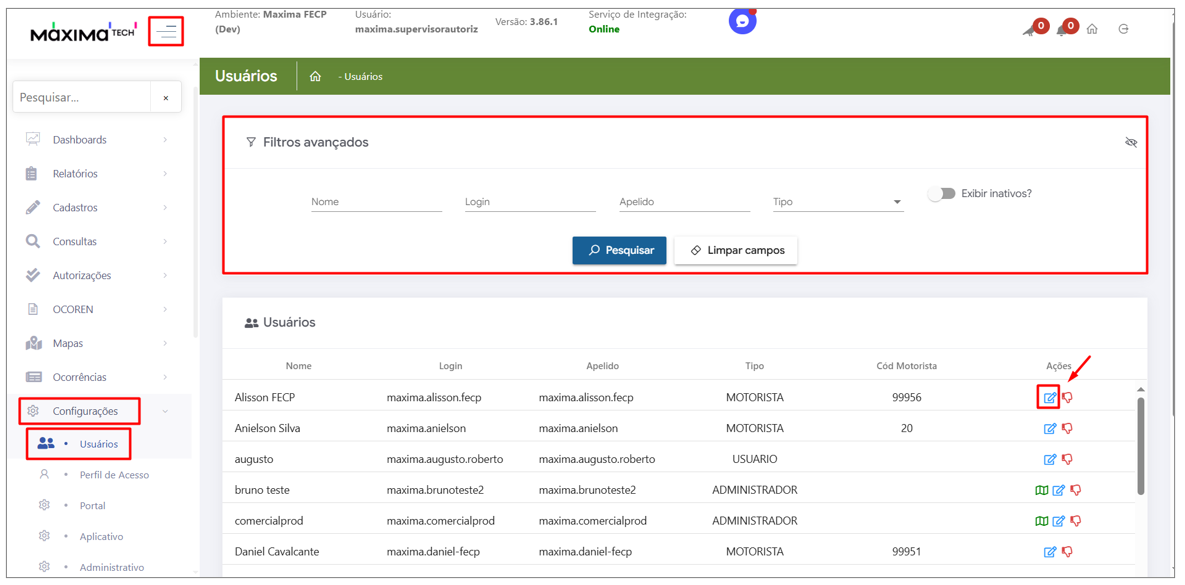Open the bell notifications icon

(x=1062, y=30)
